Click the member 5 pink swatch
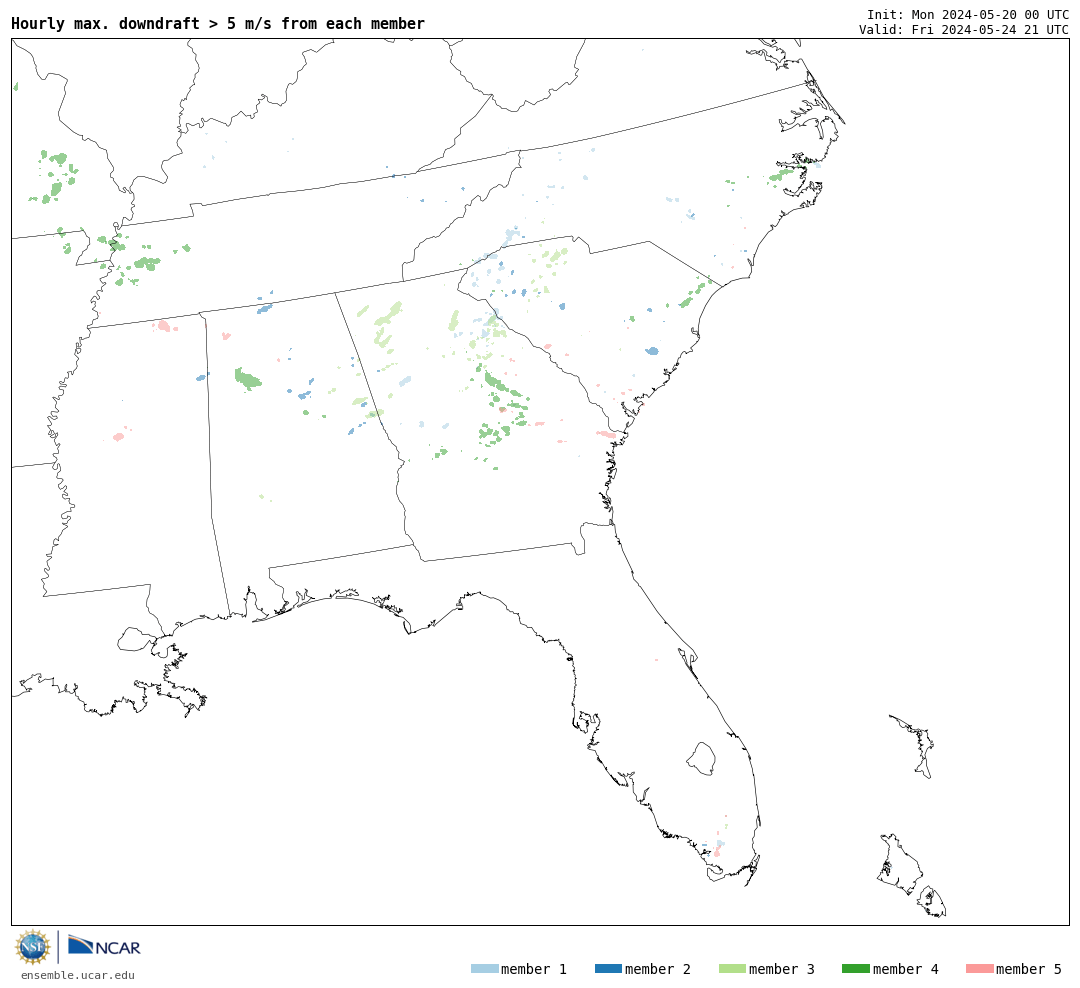 979,969
